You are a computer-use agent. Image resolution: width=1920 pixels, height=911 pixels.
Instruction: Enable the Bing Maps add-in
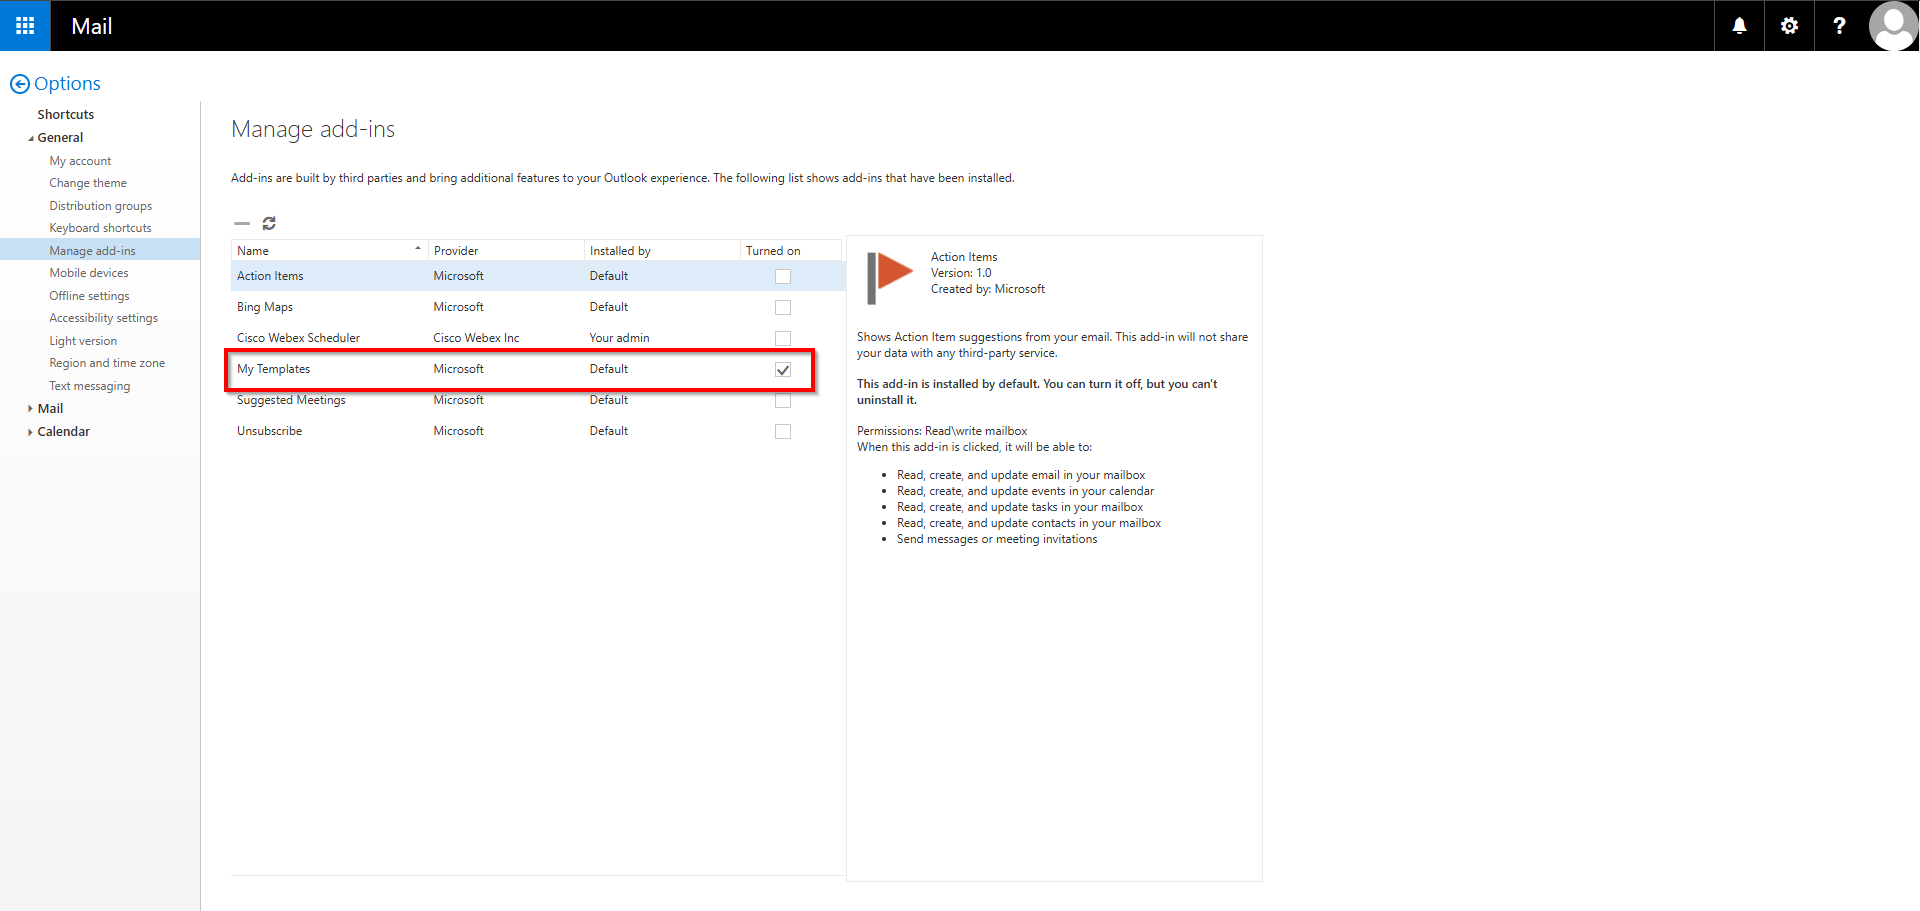point(783,307)
